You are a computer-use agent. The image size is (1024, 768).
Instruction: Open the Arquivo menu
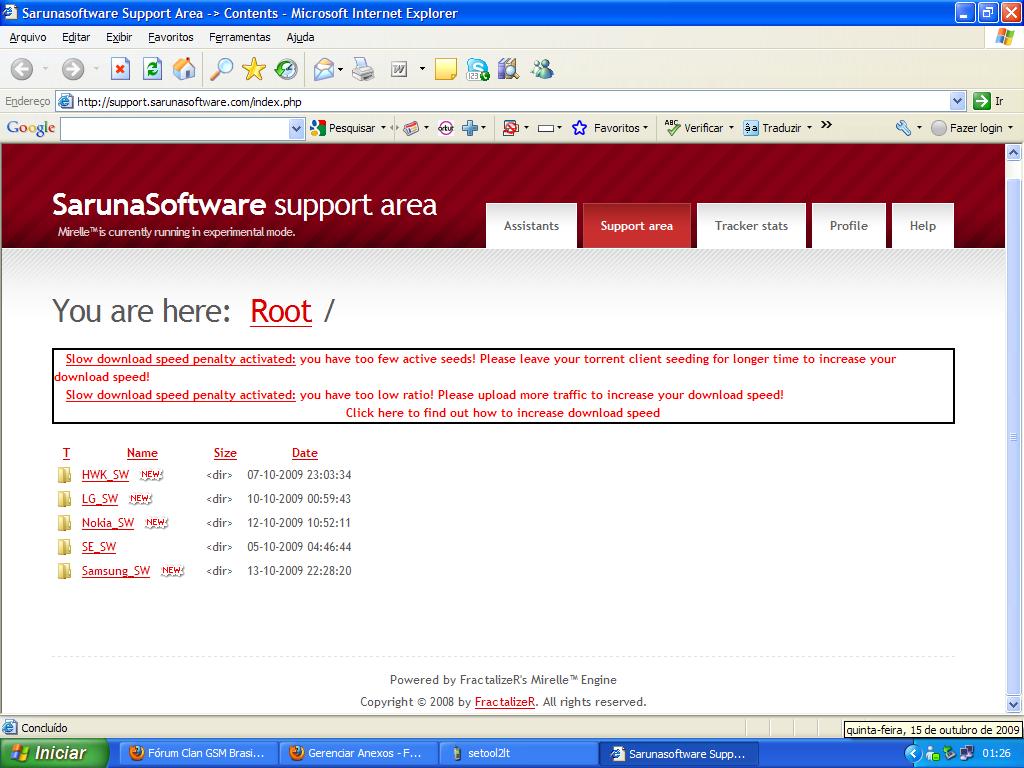[27, 37]
